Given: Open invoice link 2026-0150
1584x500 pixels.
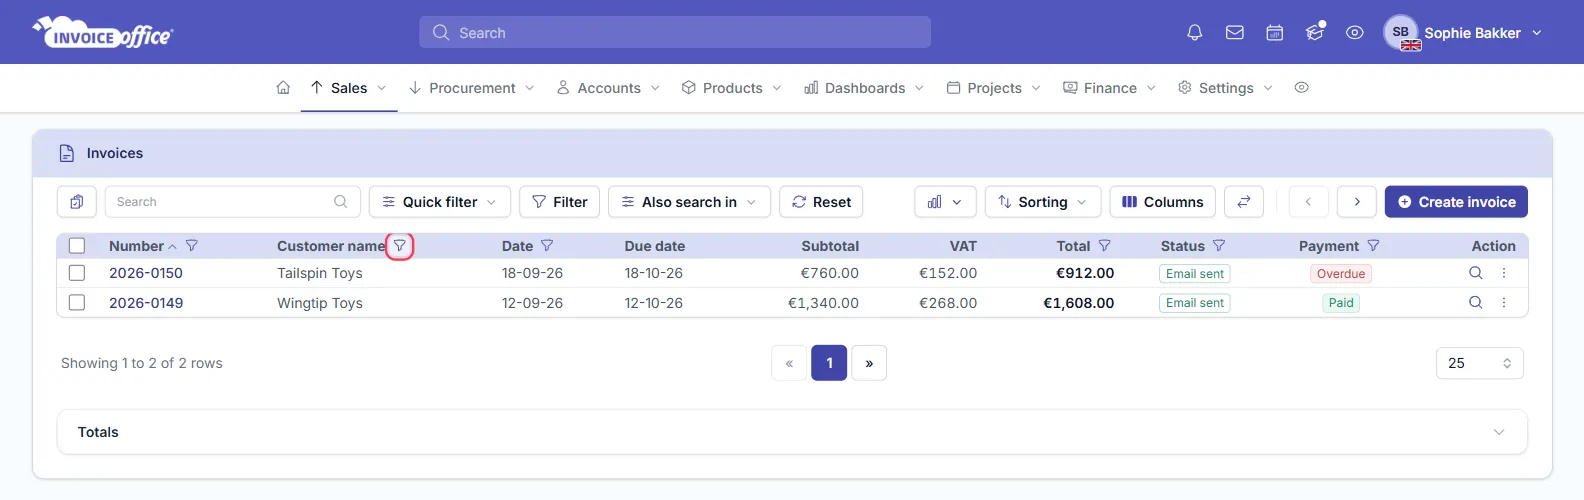Looking at the screenshot, I should [x=146, y=273].
